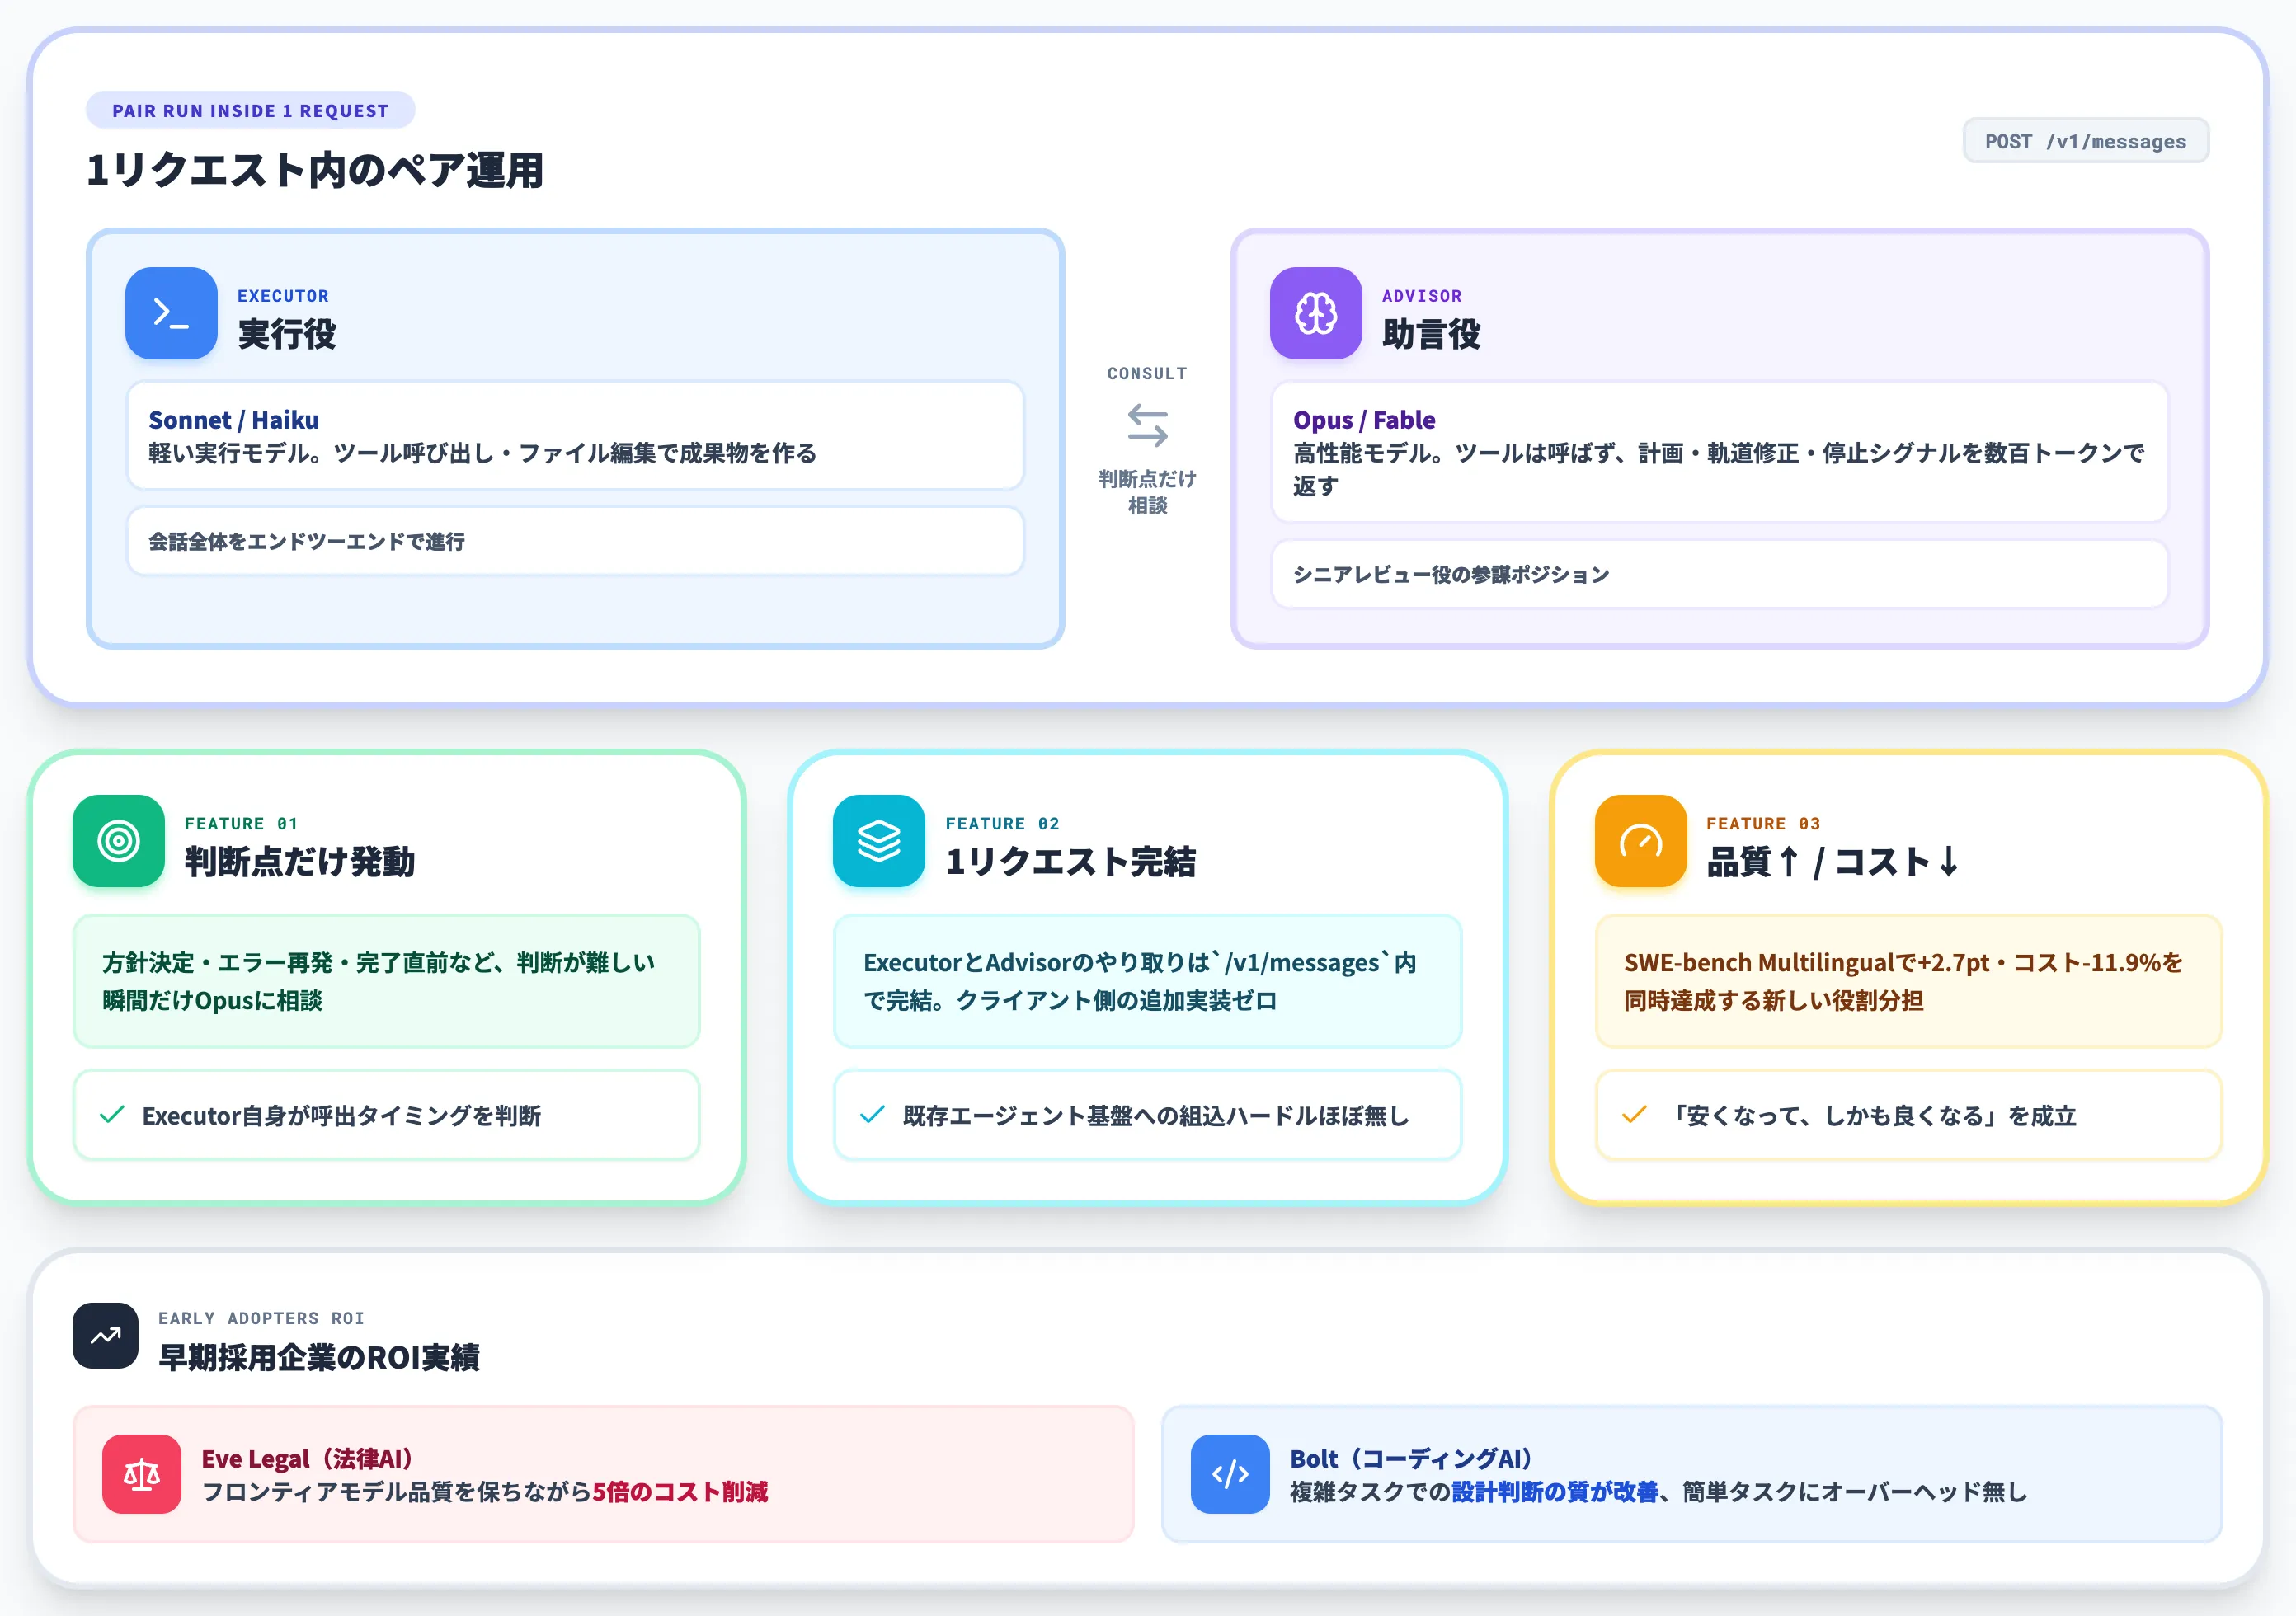Screen dimensions: 2296x1616
Task: Click the ExecutorとAdvisorのやり取り description box
Action: [1147, 981]
